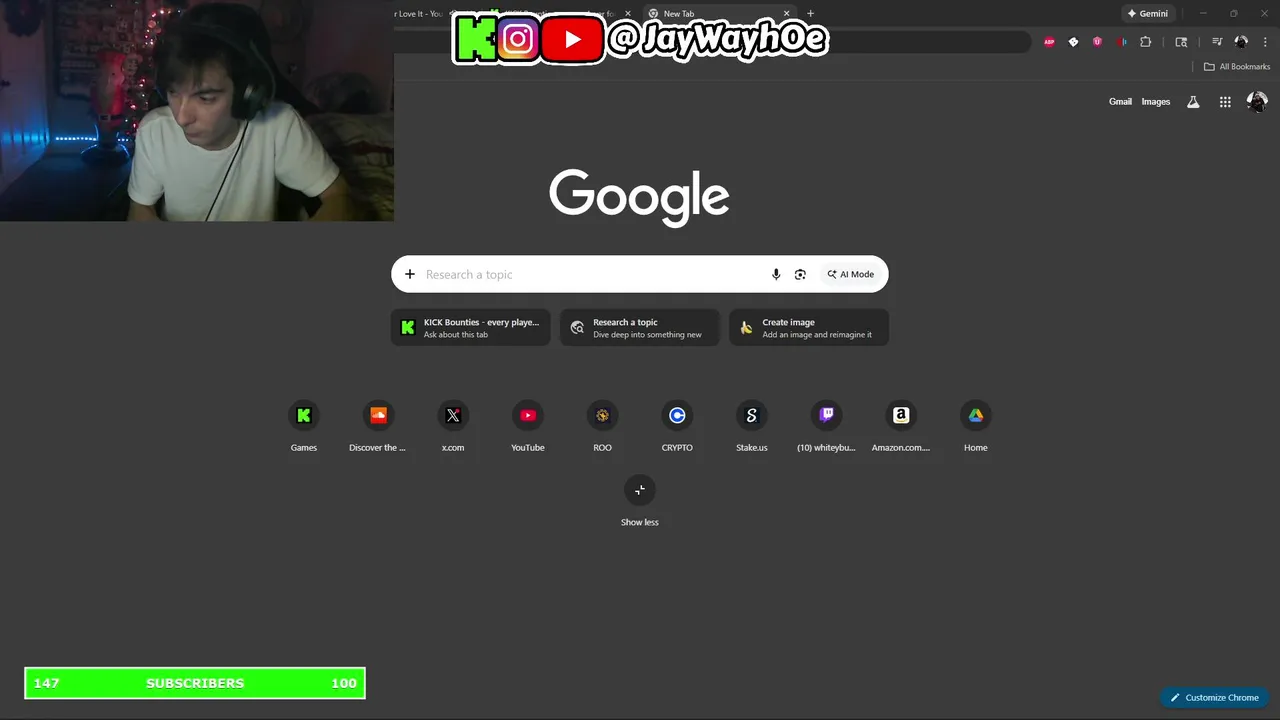This screenshot has height=720, width=1280.
Task: Open Google apps grid
Action: pos(1225,102)
